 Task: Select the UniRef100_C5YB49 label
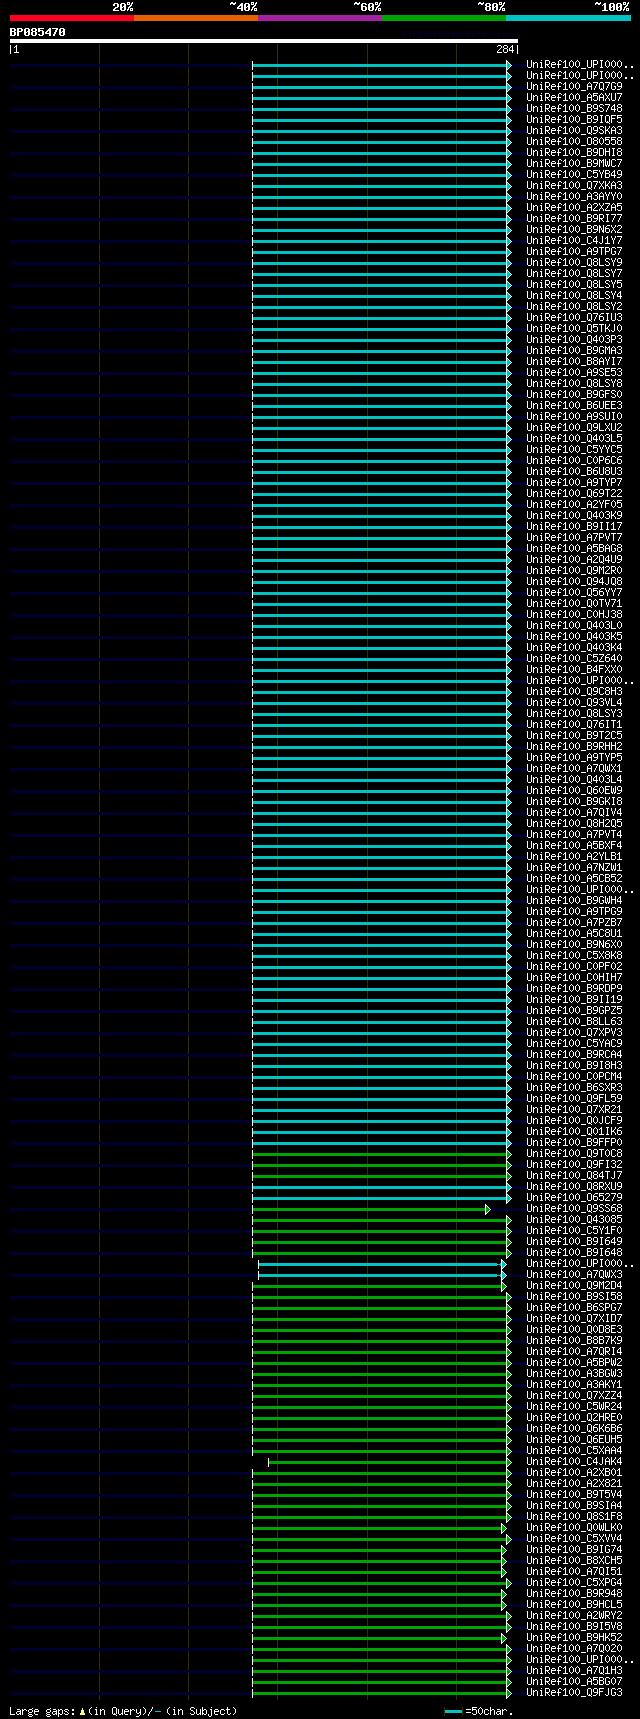(x=574, y=175)
